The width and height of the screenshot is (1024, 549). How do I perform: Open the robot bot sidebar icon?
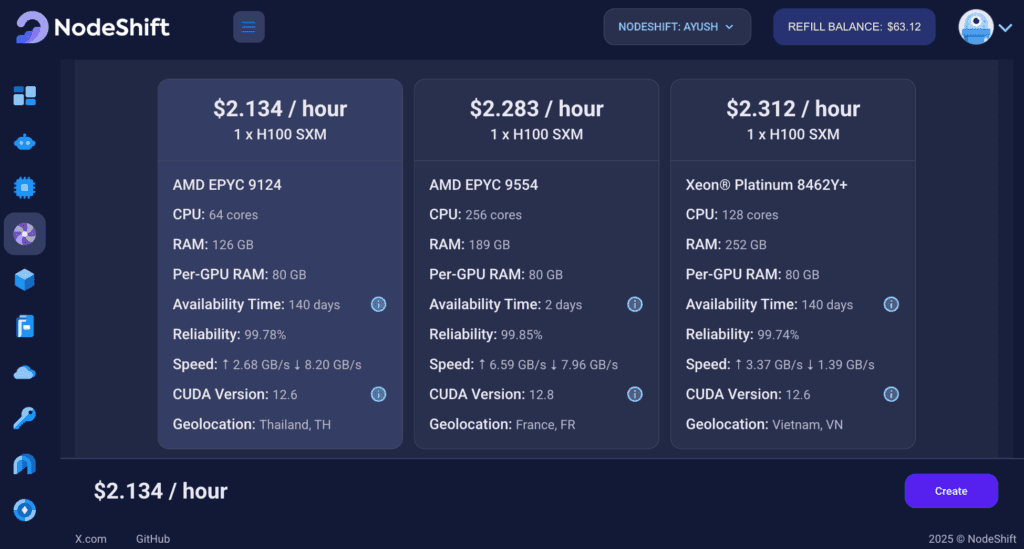pyautogui.click(x=25, y=142)
